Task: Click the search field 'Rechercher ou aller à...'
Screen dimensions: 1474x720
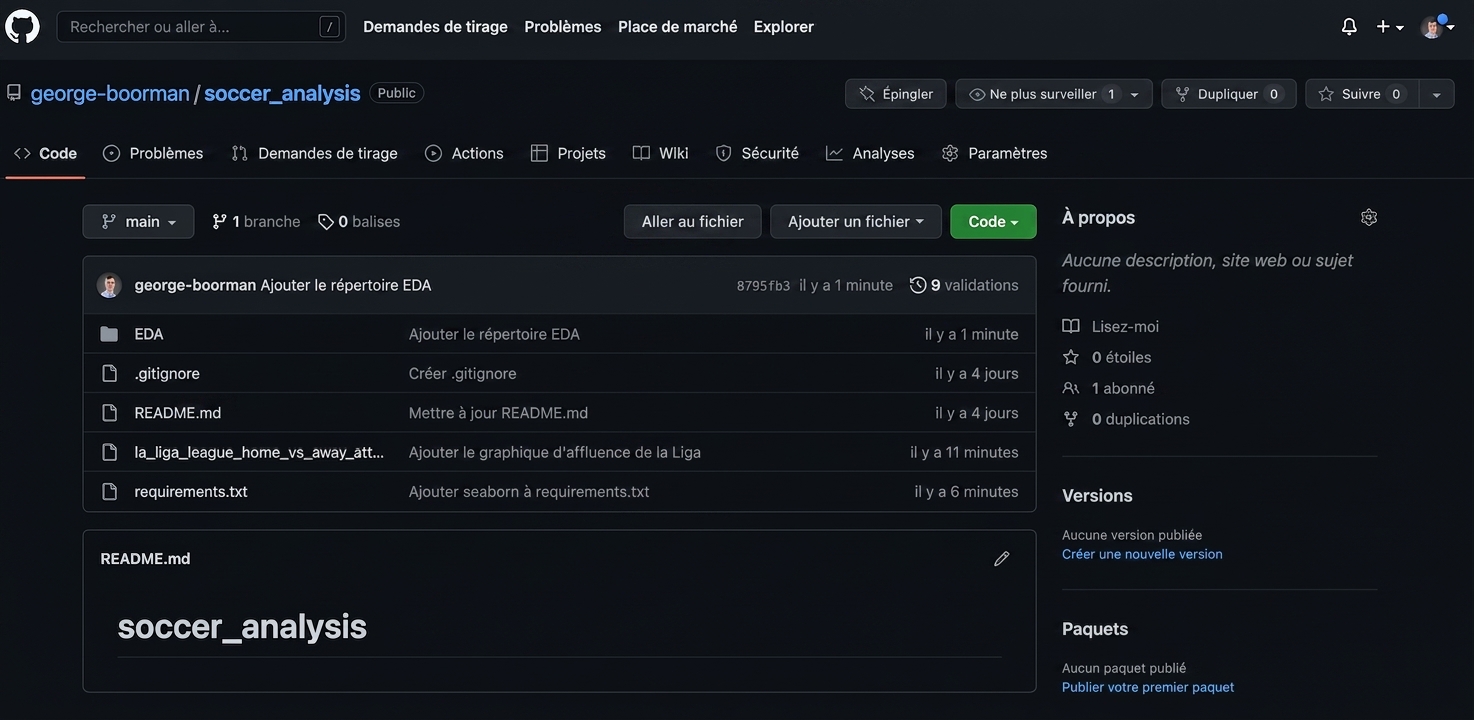Action: 201,27
